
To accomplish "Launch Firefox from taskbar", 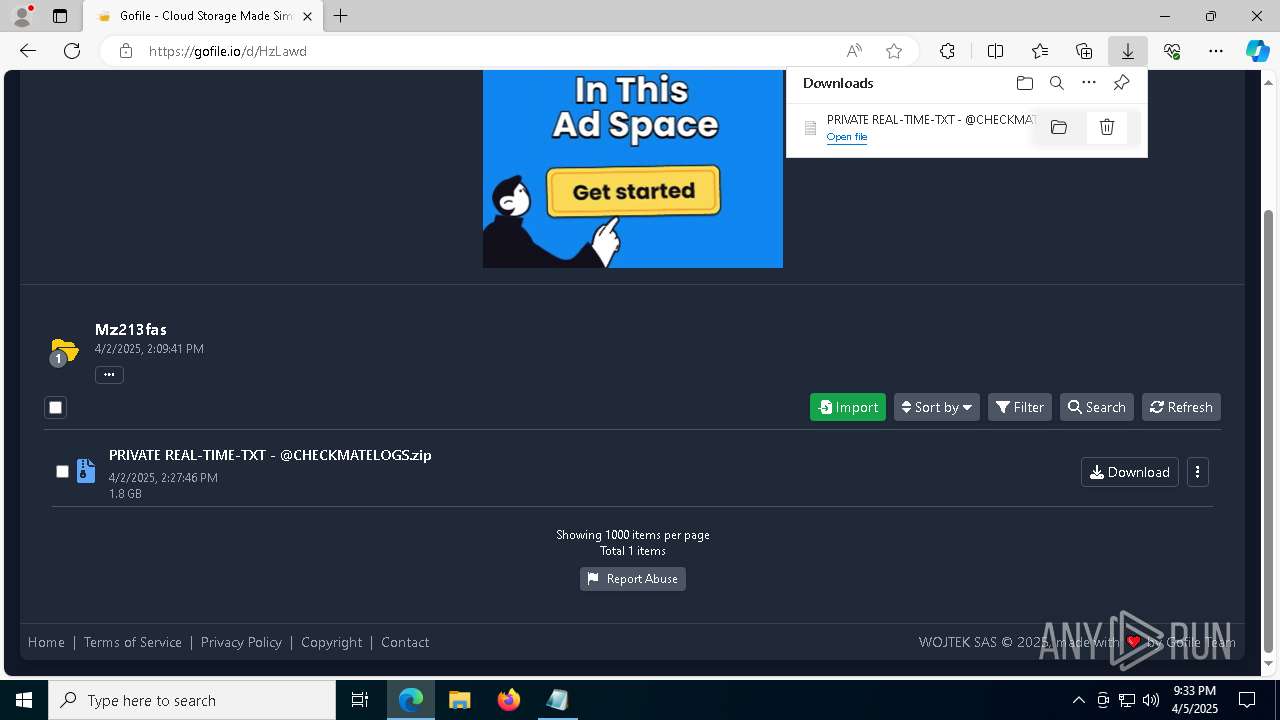I will pos(508,700).
